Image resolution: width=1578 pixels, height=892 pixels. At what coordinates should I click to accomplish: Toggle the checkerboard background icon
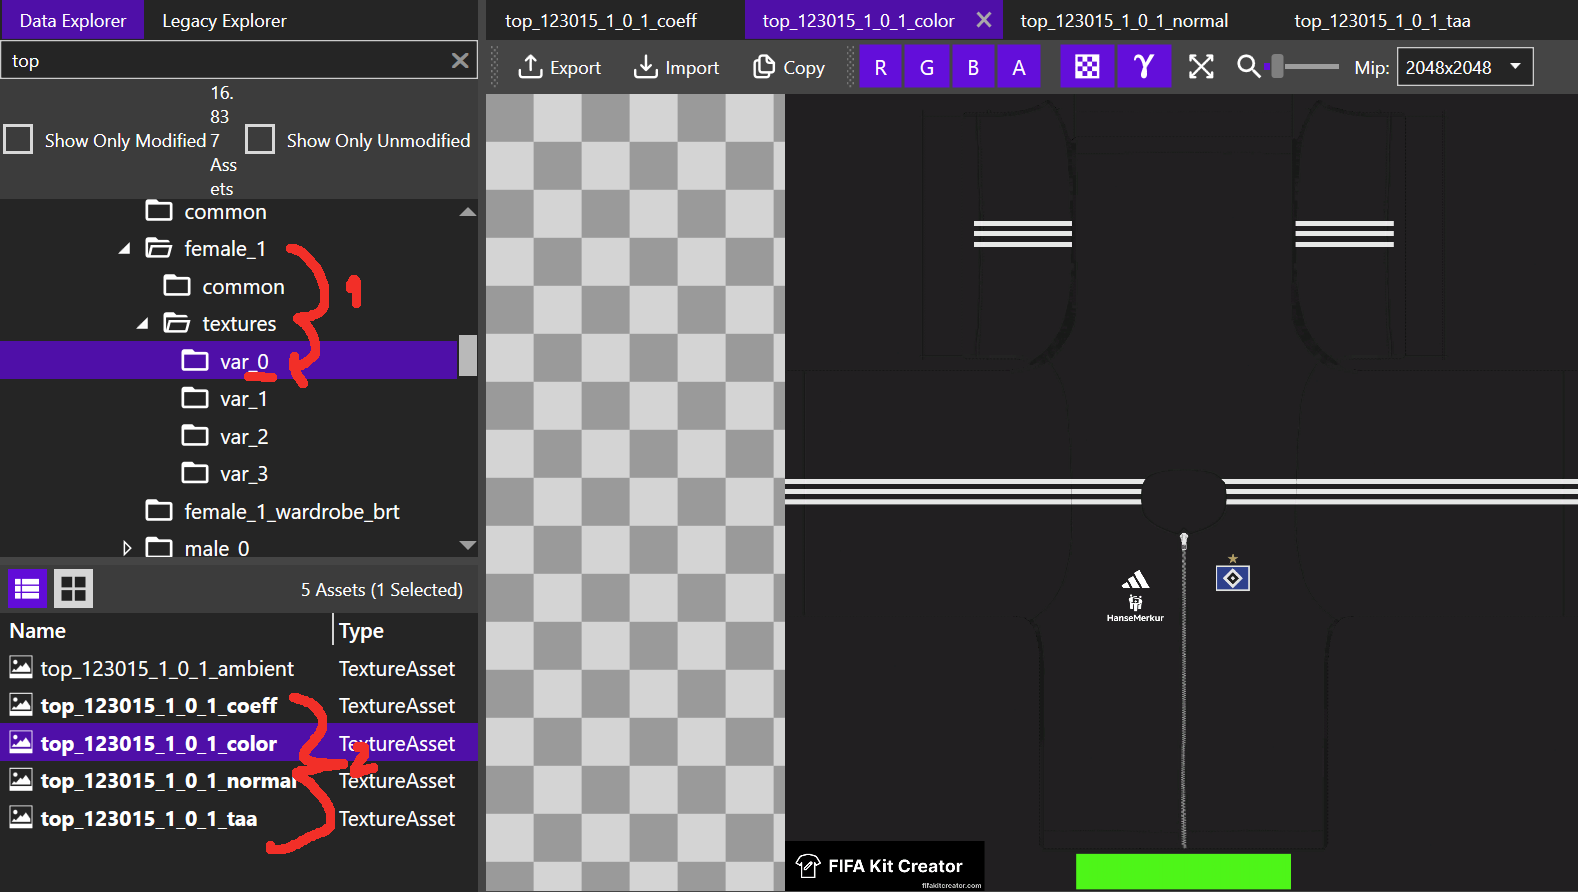point(1087,68)
